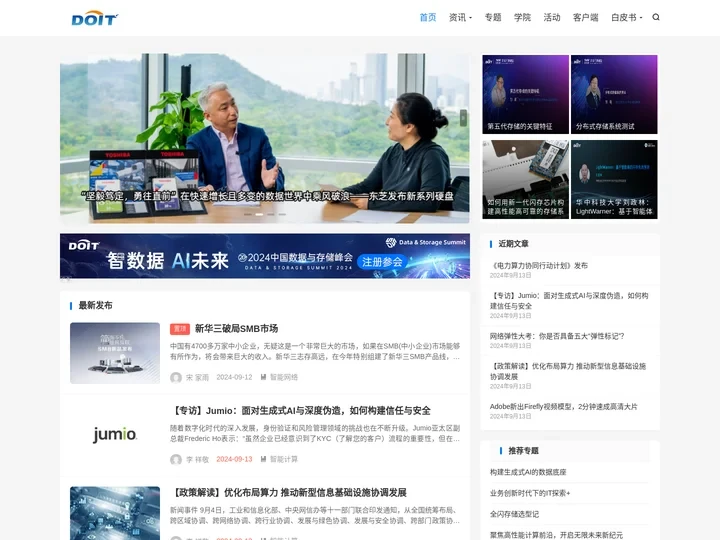This screenshot has width=720, height=540.
Task: Open 构建生成式AI的数据底座 topic
Action: click(x=528, y=472)
